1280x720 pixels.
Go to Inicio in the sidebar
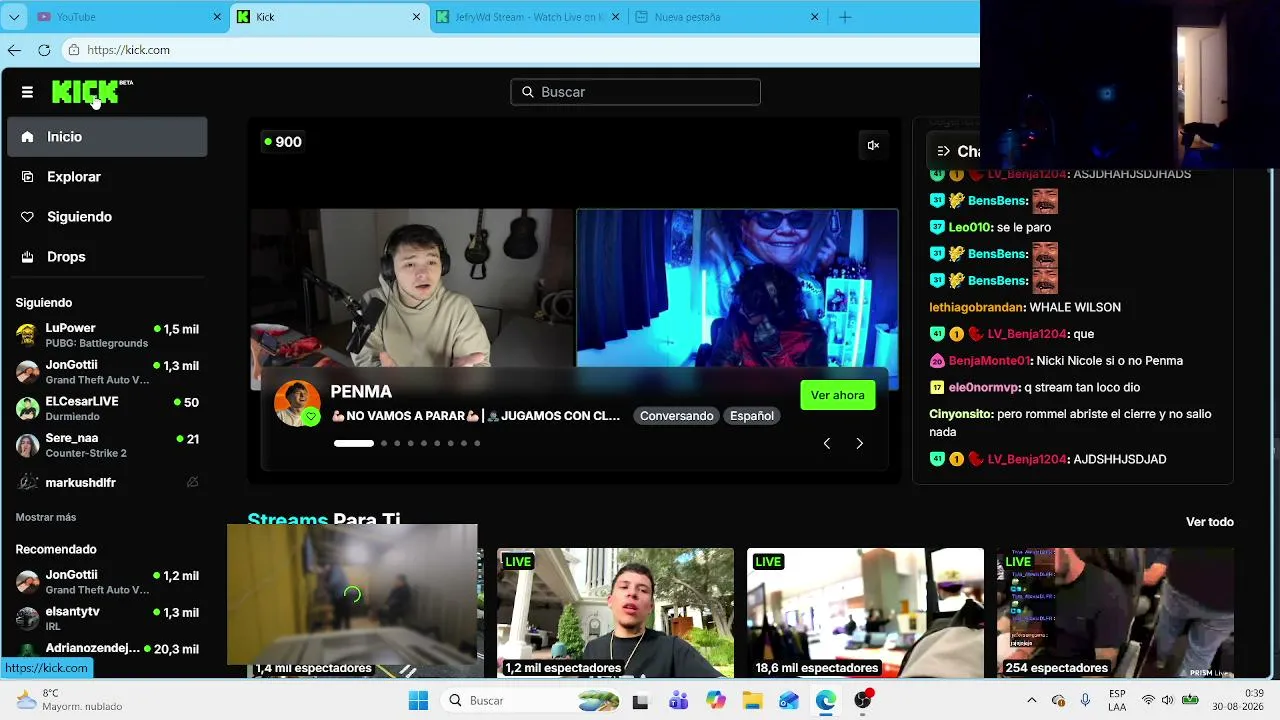(x=107, y=137)
